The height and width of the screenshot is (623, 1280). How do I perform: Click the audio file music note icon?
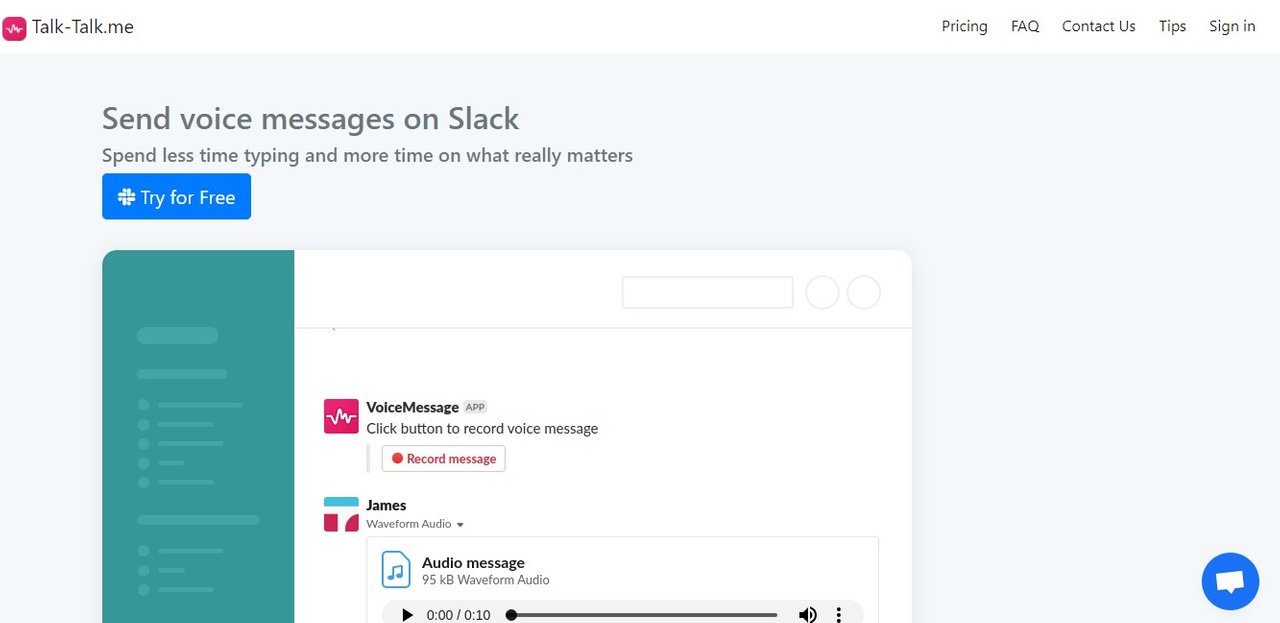coord(396,570)
